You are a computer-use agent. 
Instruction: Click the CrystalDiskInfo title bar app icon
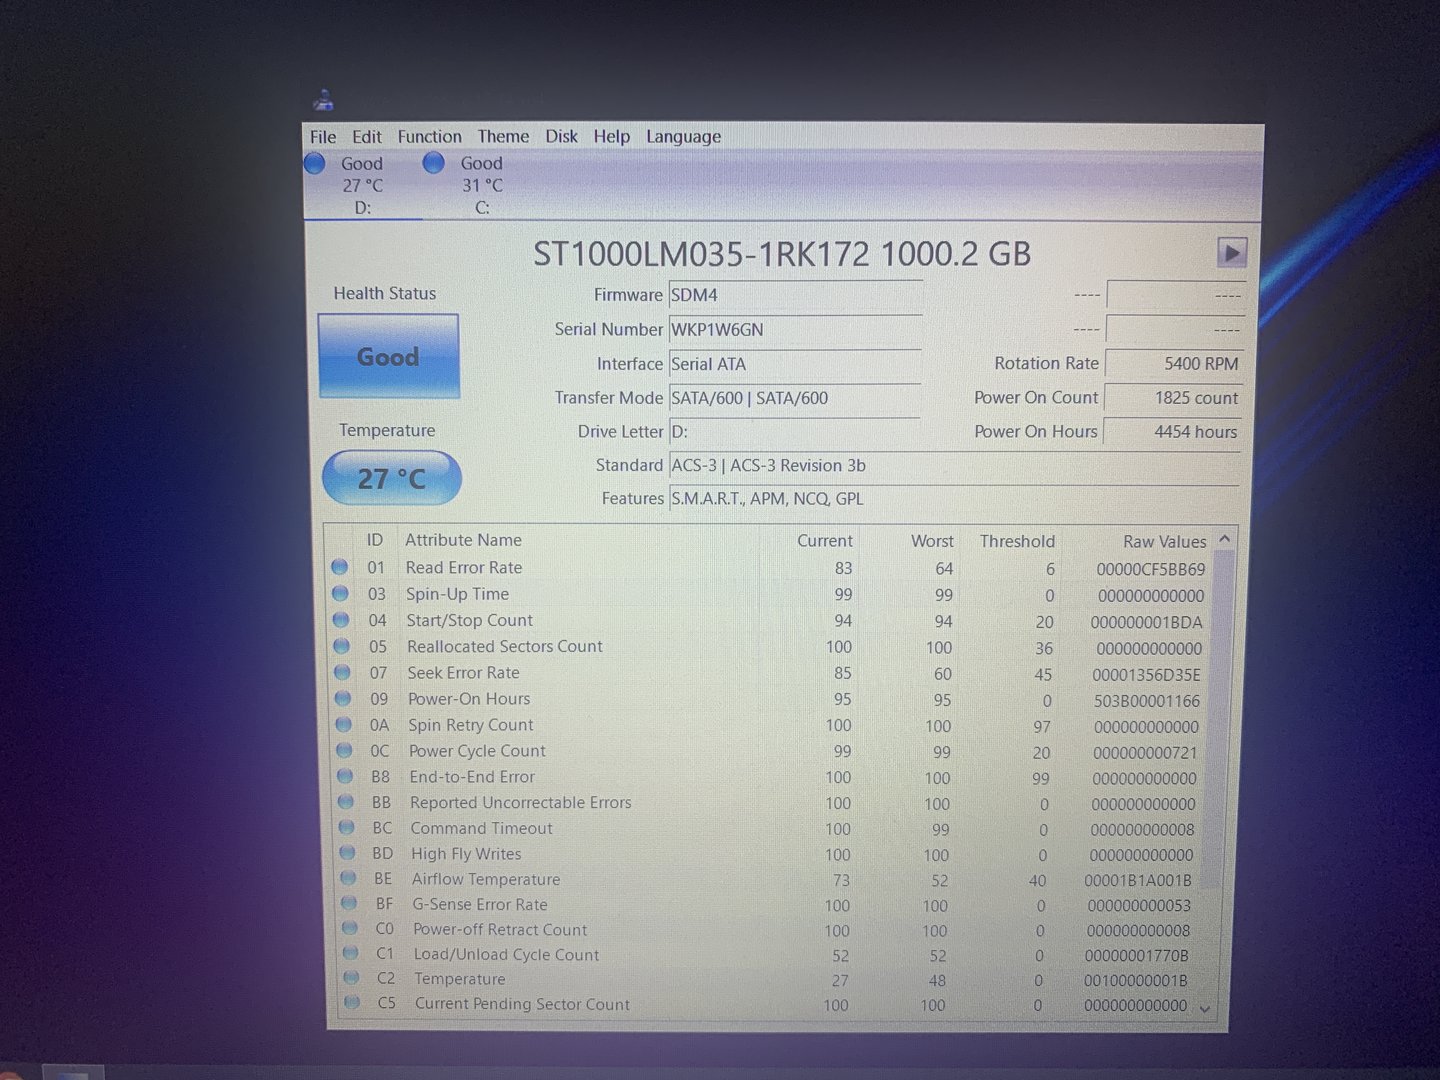click(x=323, y=100)
